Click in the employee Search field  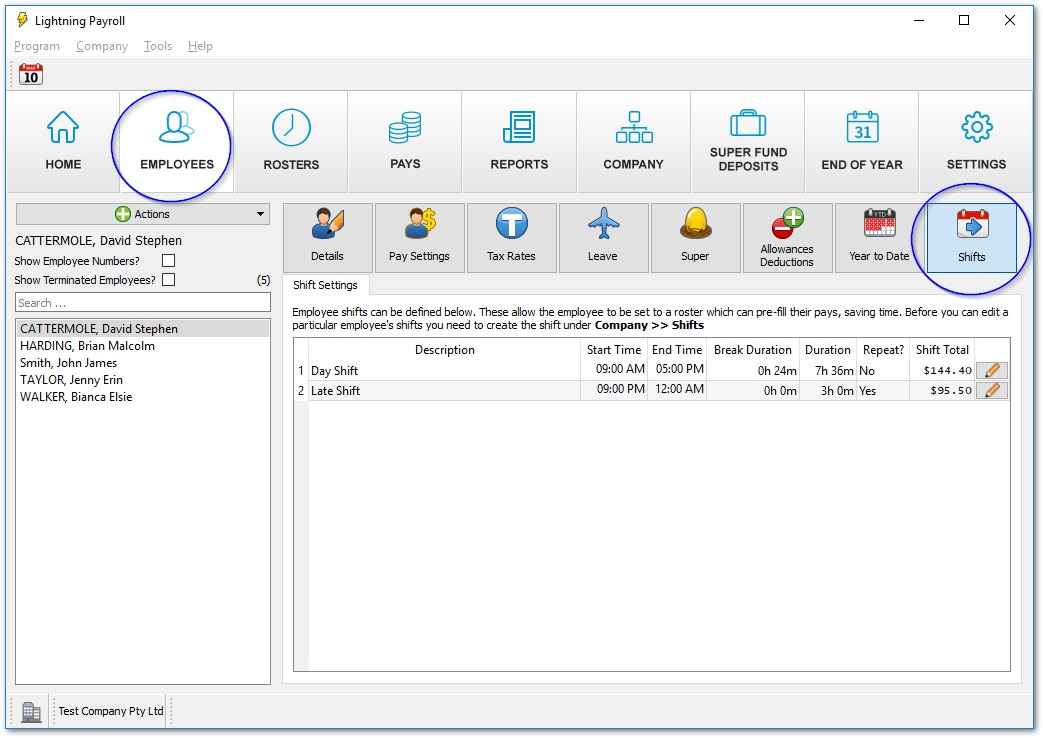click(x=143, y=303)
